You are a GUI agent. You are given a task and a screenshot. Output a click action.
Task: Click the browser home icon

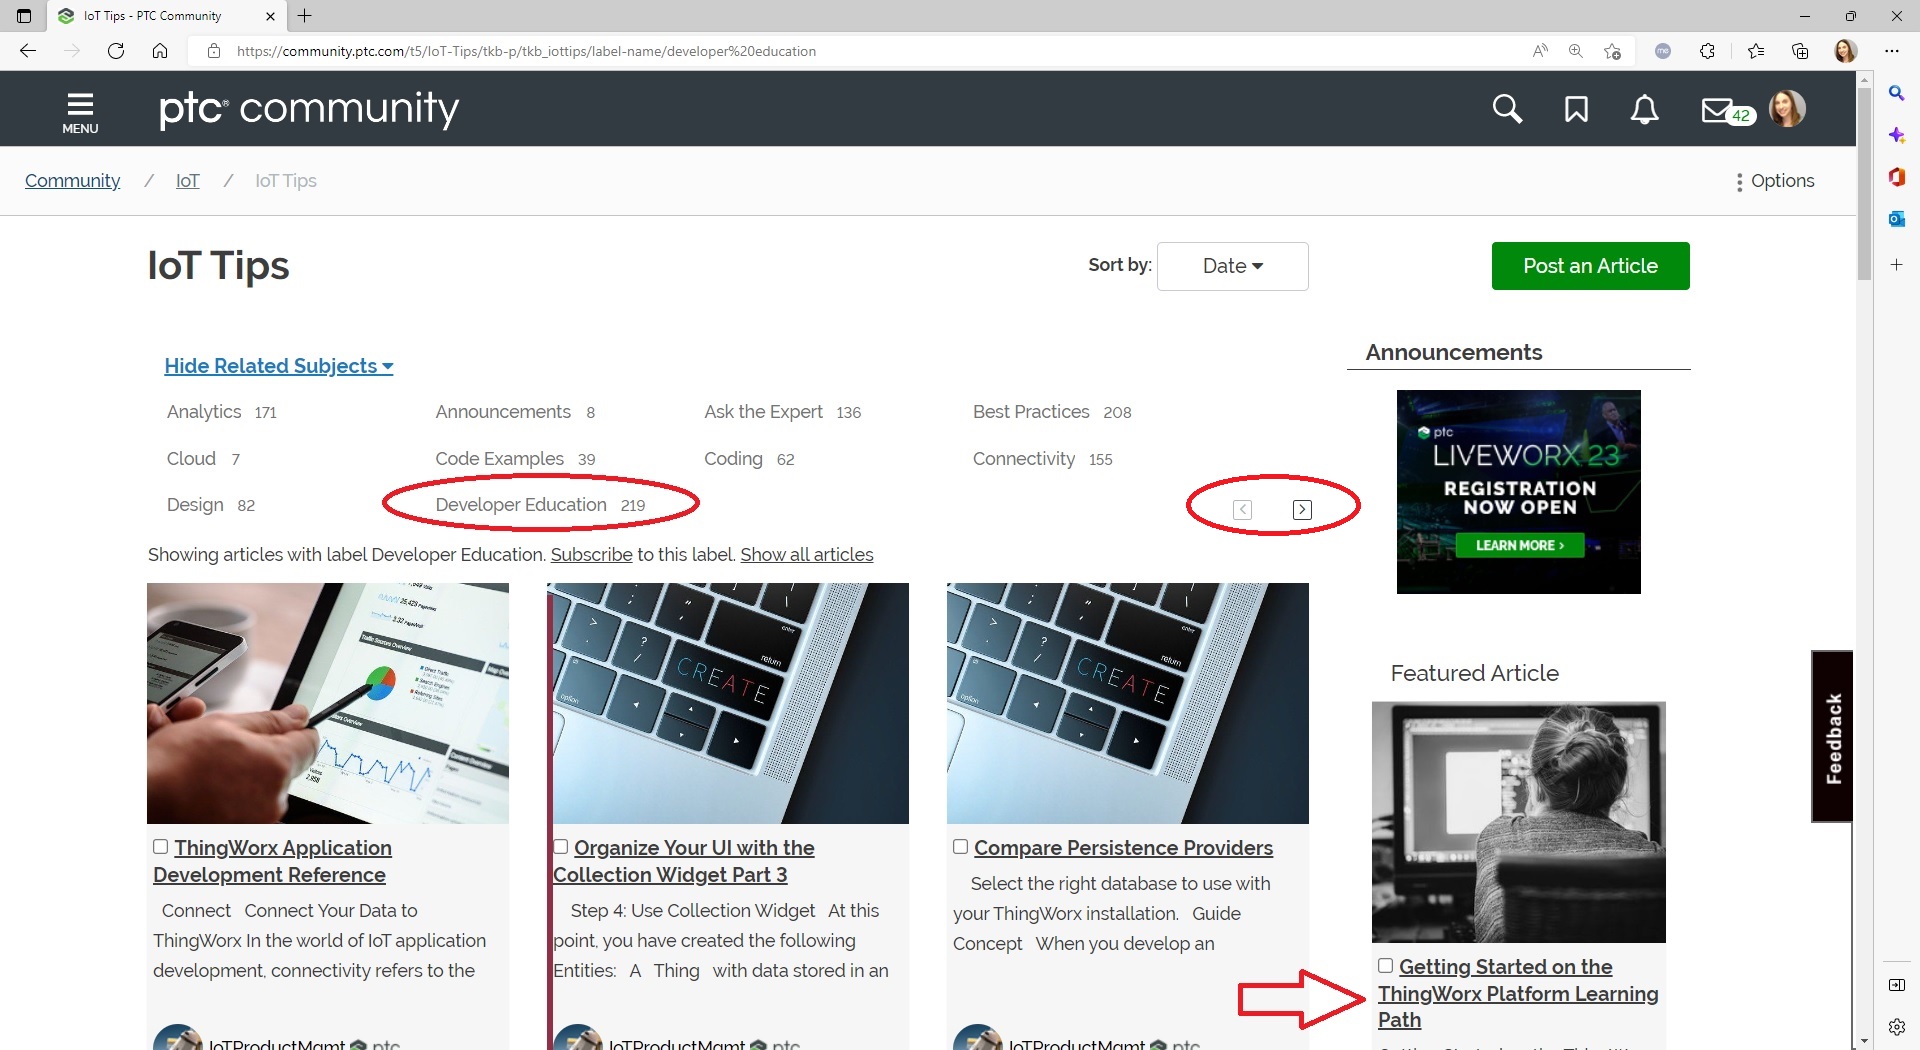click(160, 51)
